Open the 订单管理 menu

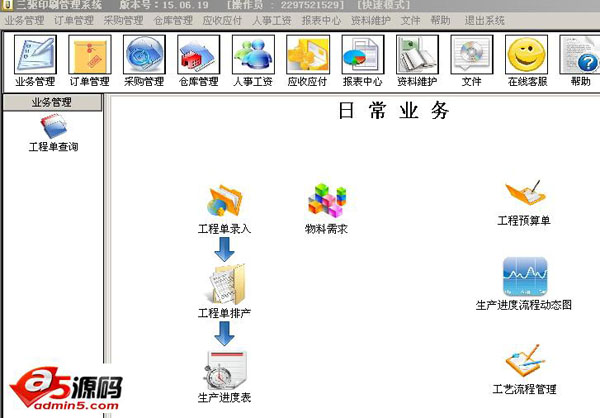click(x=74, y=20)
